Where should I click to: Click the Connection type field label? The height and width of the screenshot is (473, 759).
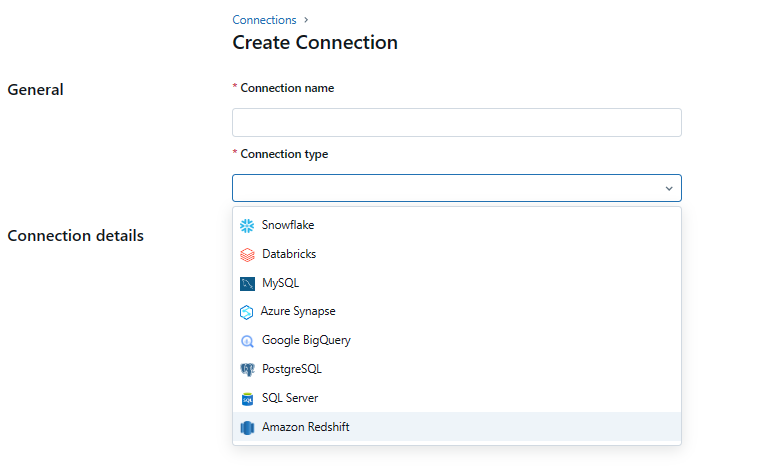click(284, 154)
